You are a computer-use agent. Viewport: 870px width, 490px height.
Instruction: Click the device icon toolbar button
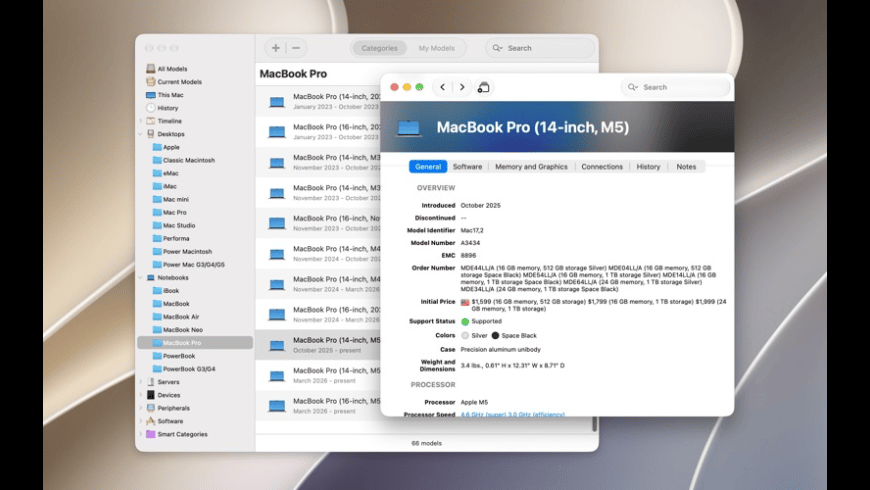click(x=483, y=87)
